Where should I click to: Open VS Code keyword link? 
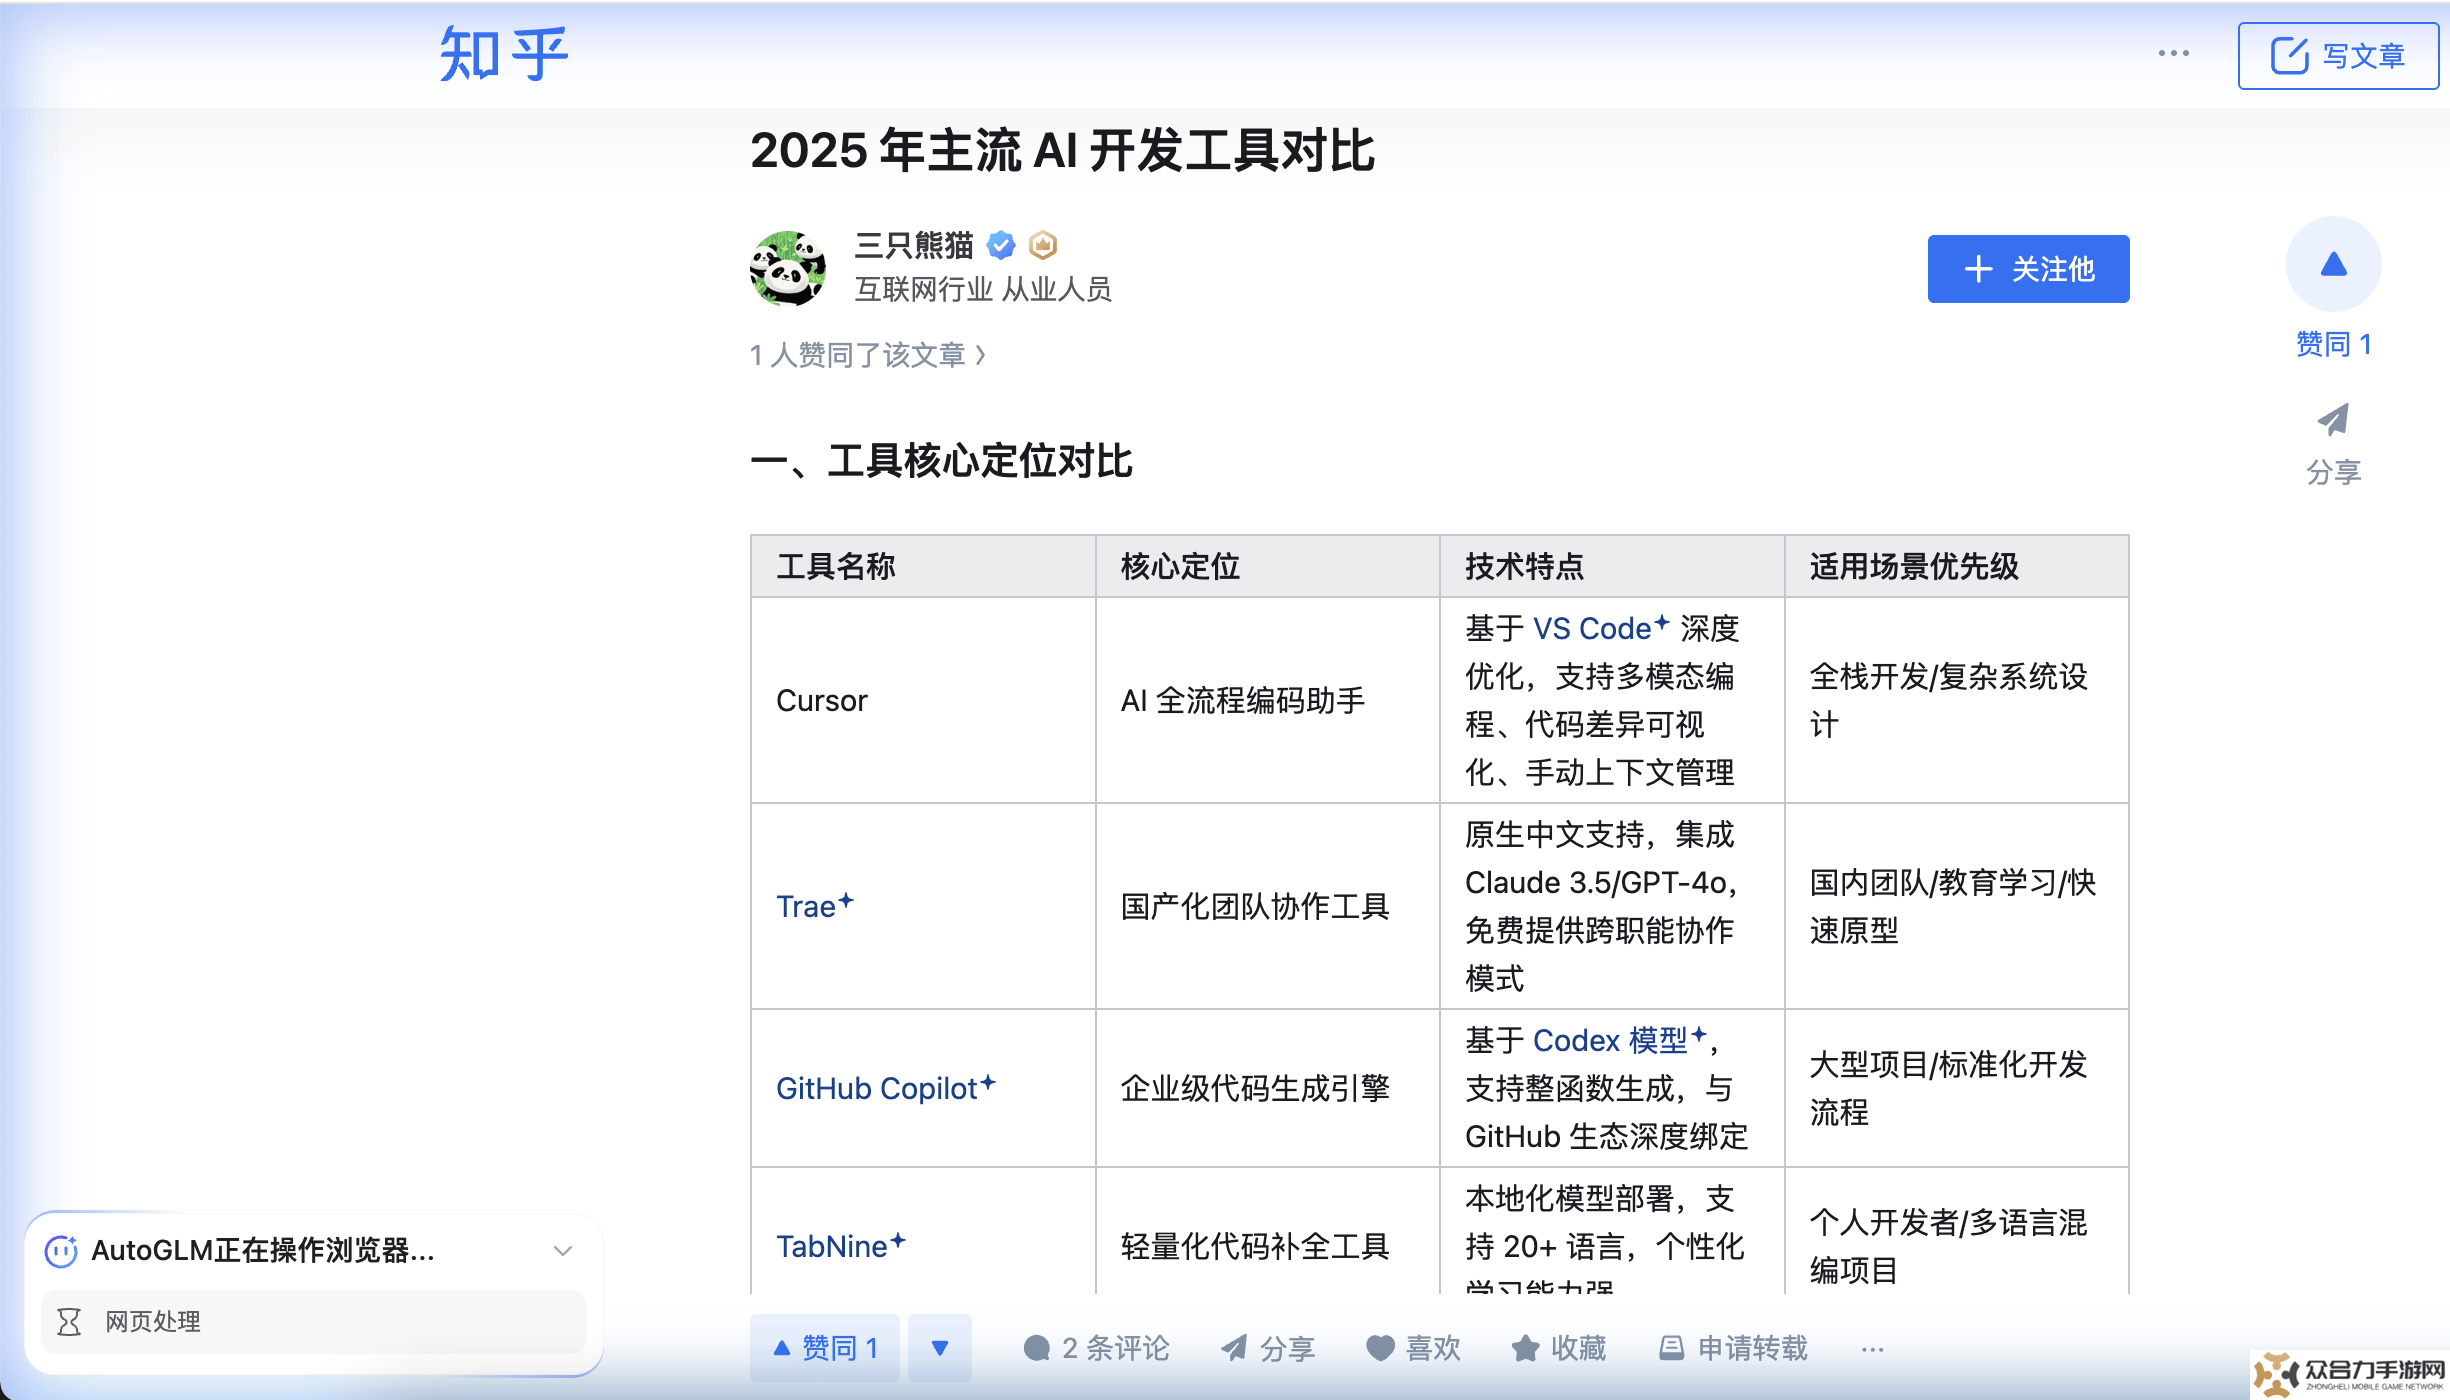point(1601,628)
